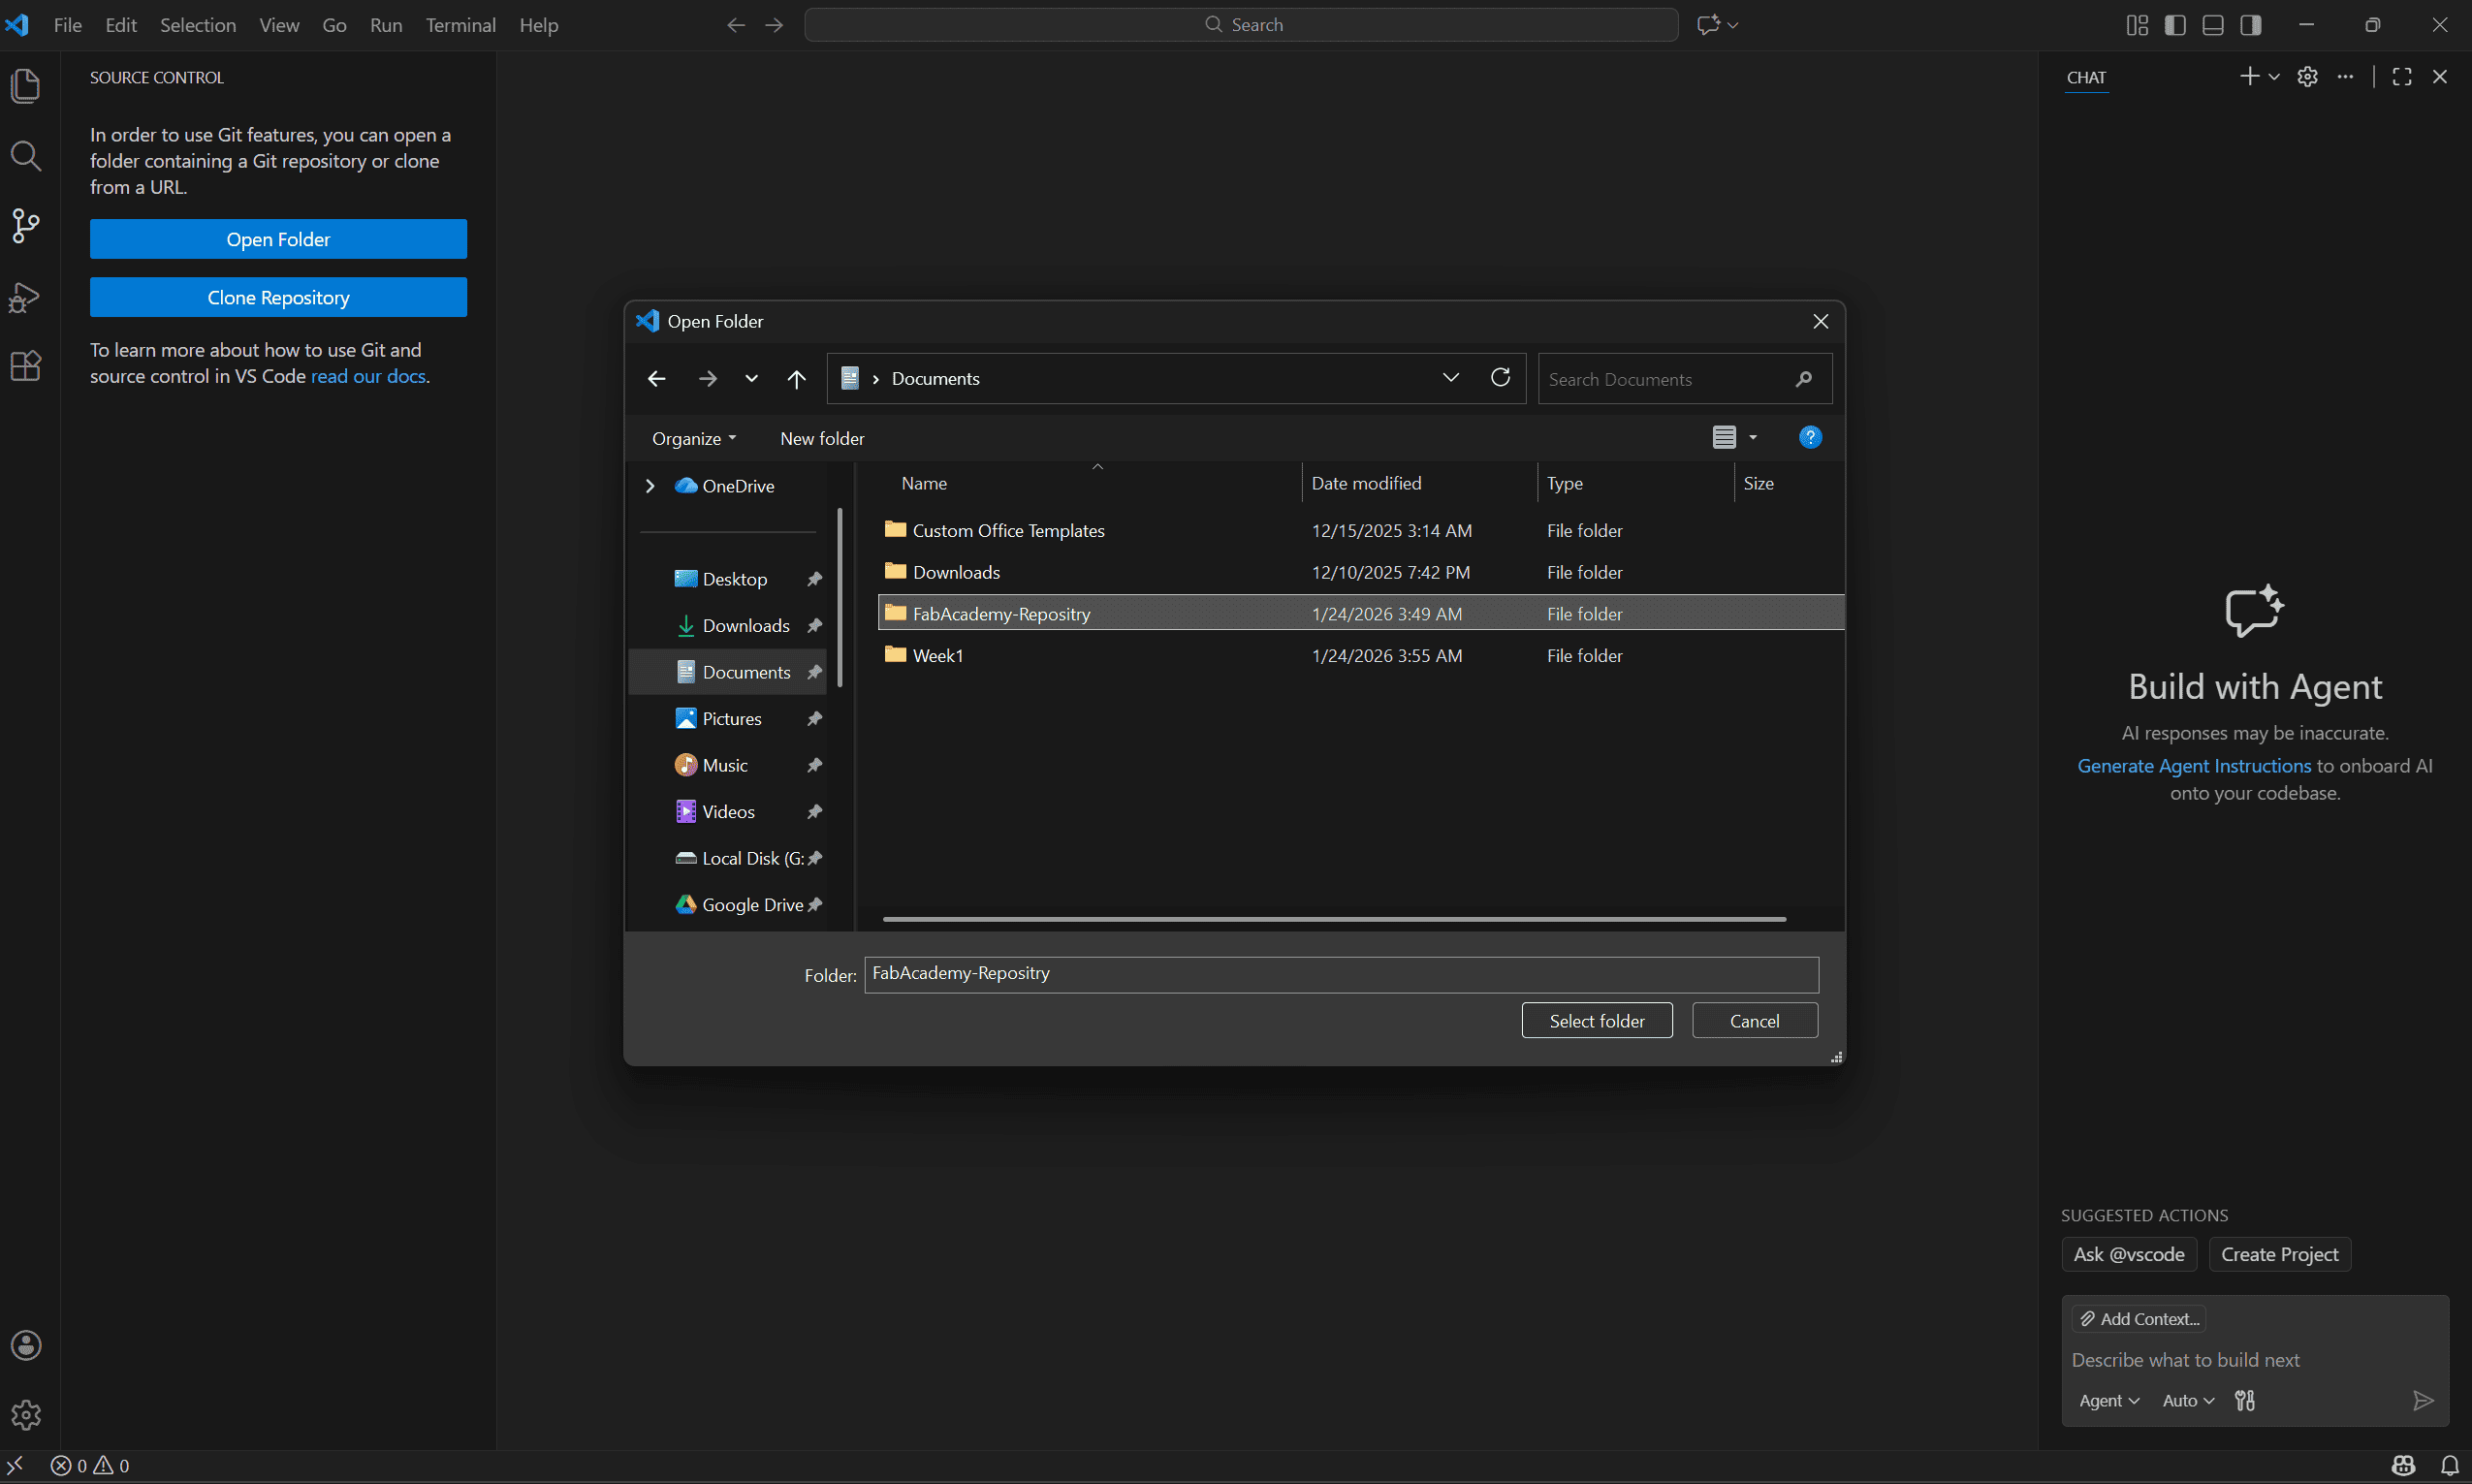Image resolution: width=2472 pixels, height=1484 pixels.
Task: Open the Selection menu
Action: point(198,25)
